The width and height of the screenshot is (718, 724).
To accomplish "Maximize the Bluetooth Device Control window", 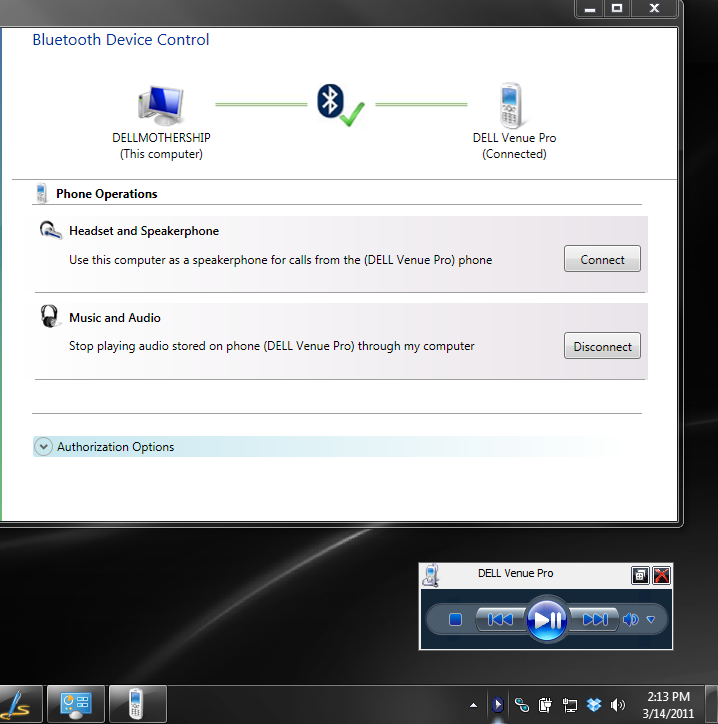I will 617,8.
